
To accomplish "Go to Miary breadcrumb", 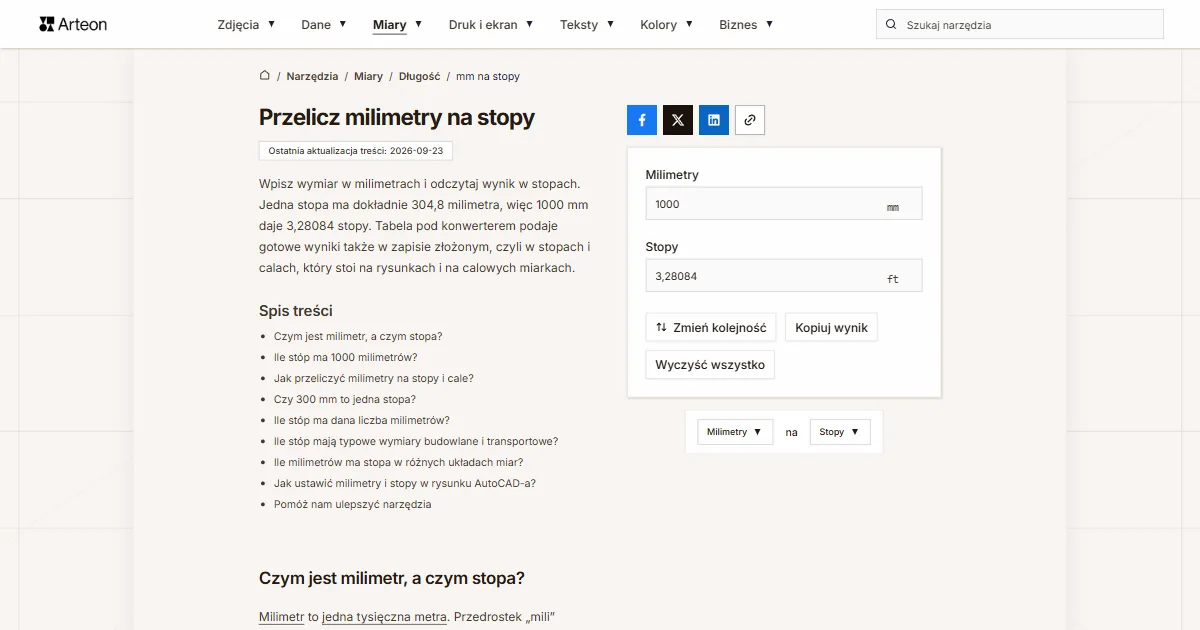I will pyautogui.click(x=368, y=76).
